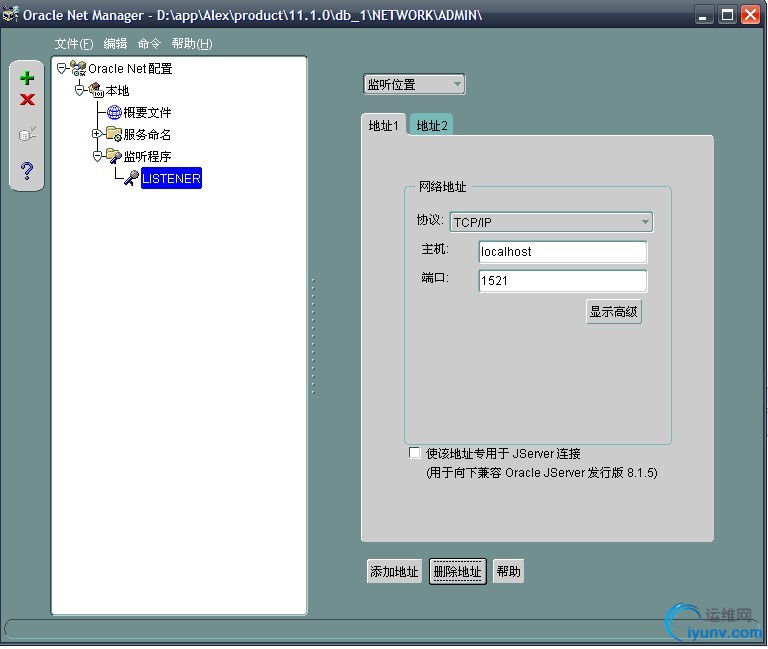Viewport: 768px width, 649px height.
Task: Click the LISTENER node's listener icon
Action: click(131, 177)
